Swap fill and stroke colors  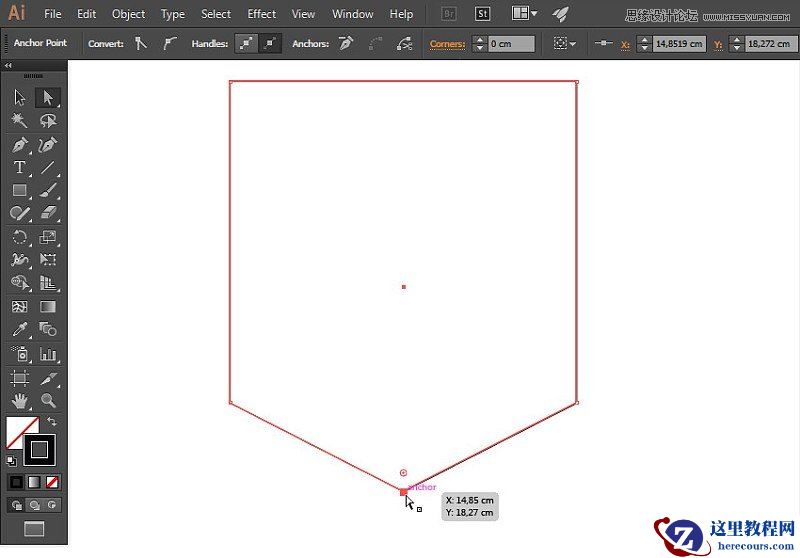click(52, 421)
